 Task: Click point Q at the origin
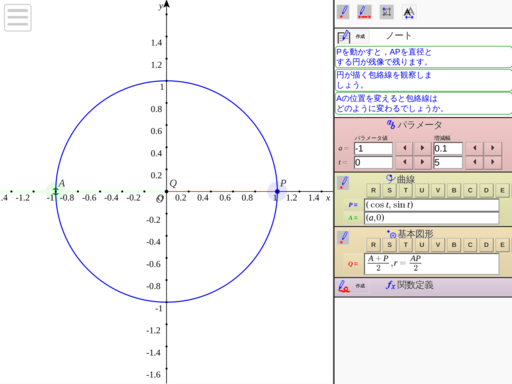point(167,191)
